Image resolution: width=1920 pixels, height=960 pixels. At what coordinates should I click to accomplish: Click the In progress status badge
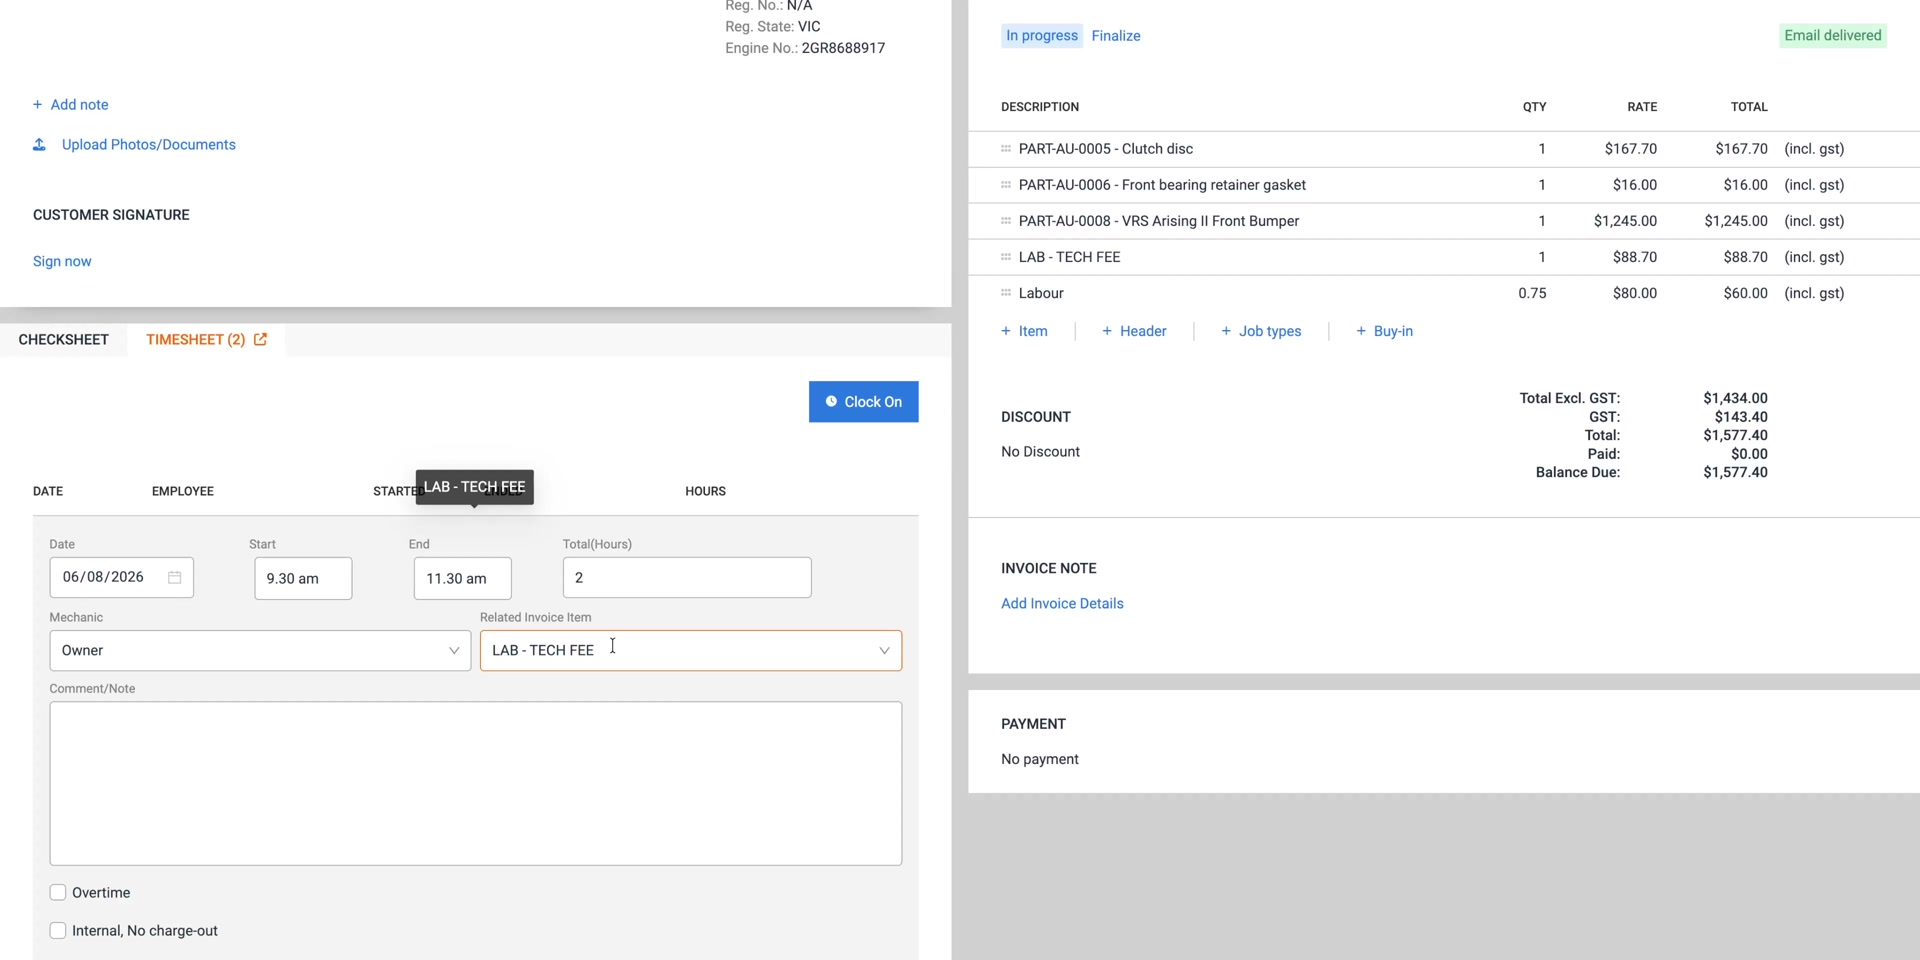[1042, 36]
